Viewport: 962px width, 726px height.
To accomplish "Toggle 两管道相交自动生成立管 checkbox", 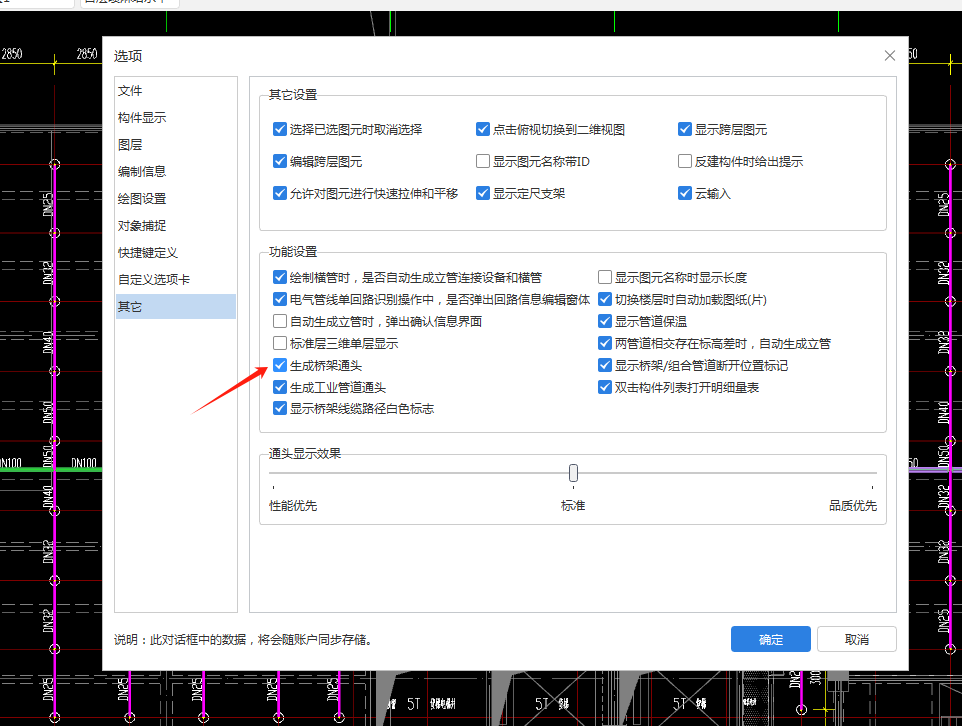I will coord(605,343).
